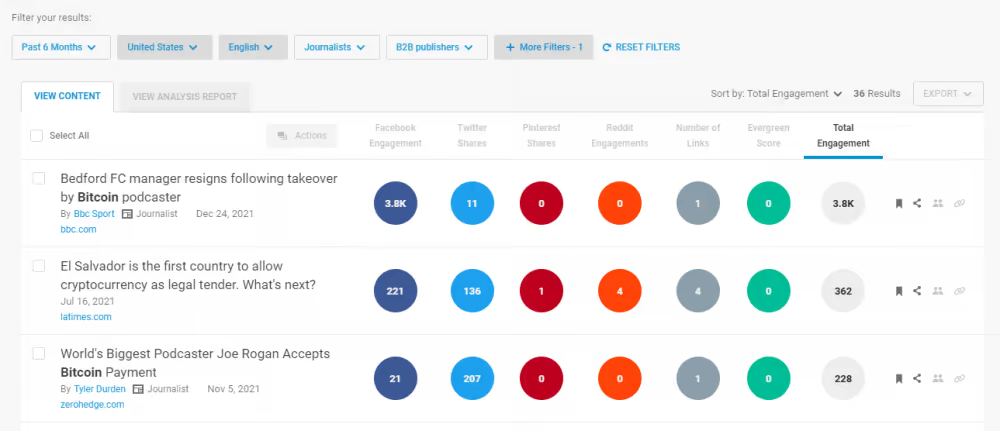The image size is (1000, 431).
Task: Click the reset filters refresh icon
Action: pyautogui.click(x=607, y=47)
